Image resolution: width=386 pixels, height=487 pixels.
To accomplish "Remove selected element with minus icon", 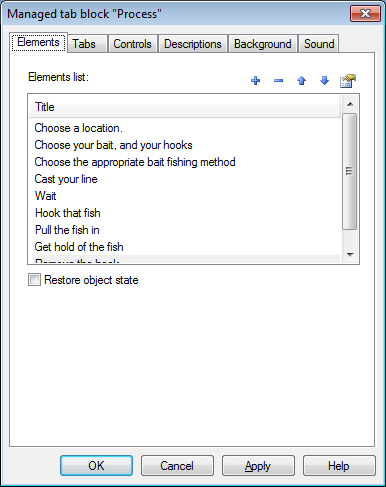I will click(278, 81).
